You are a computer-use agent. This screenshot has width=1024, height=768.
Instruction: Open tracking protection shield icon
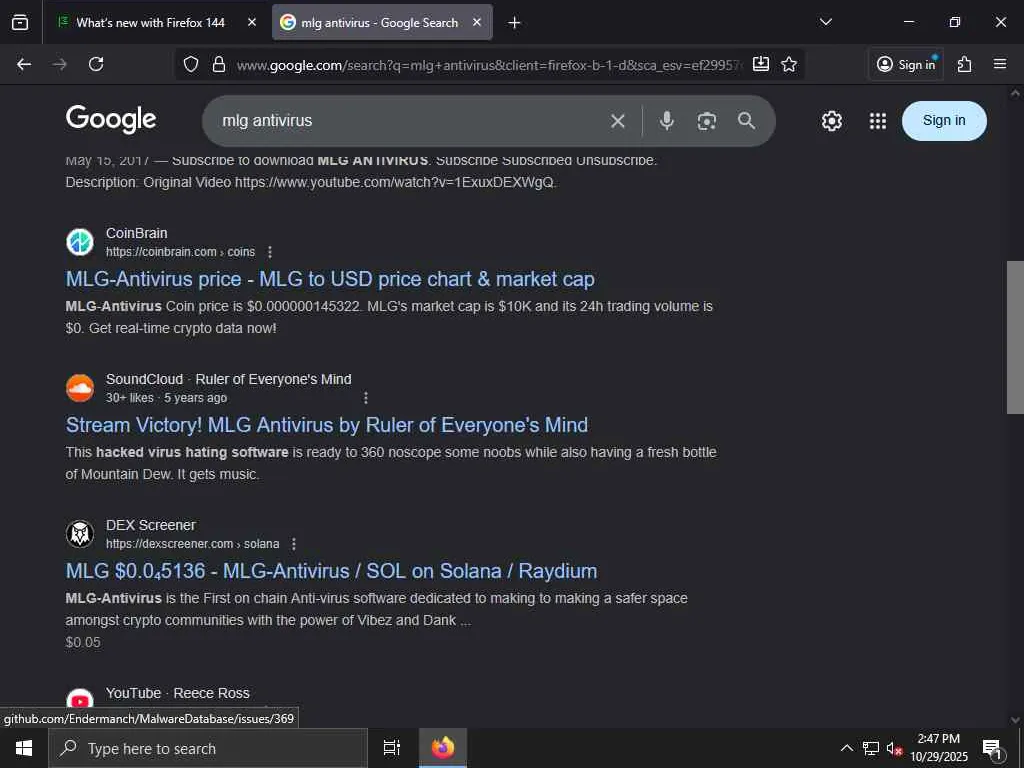pos(191,64)
